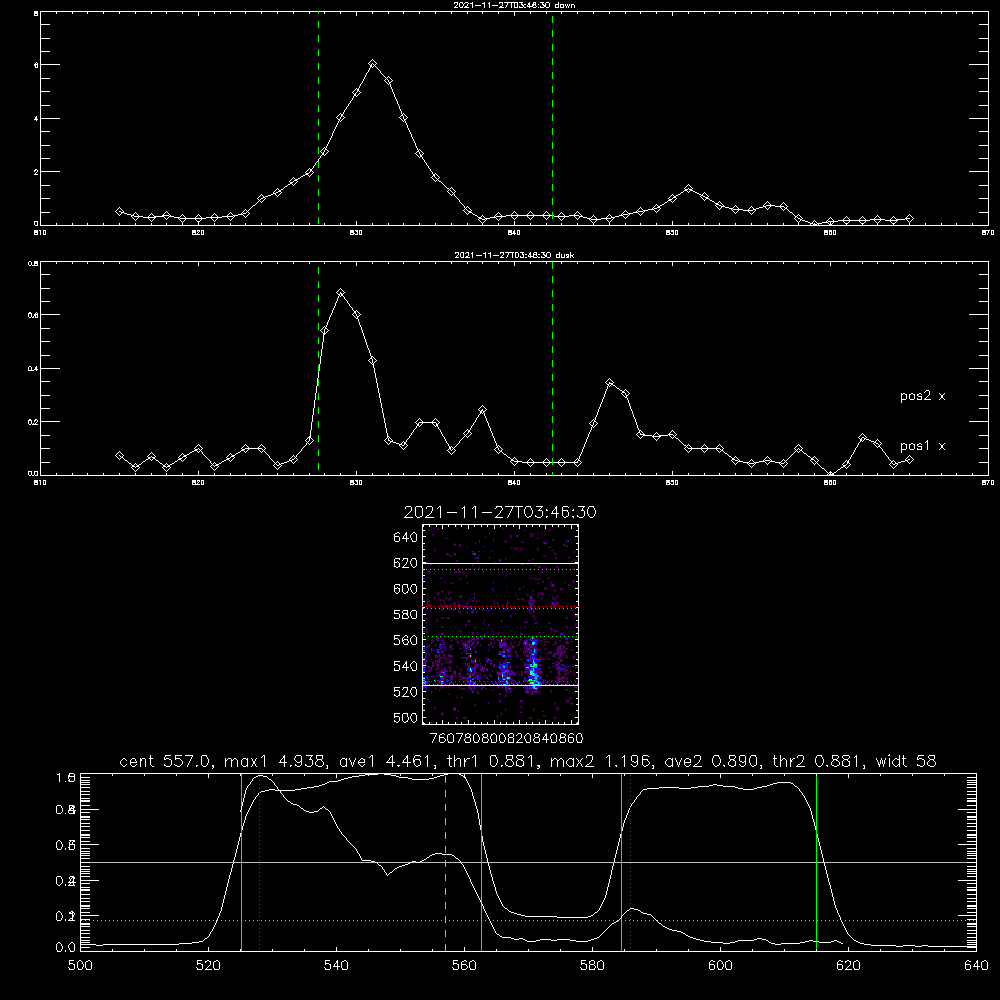Select the 'pos2 x' label
Screen dimensions: 1000x1000
[x=922, y=396]
